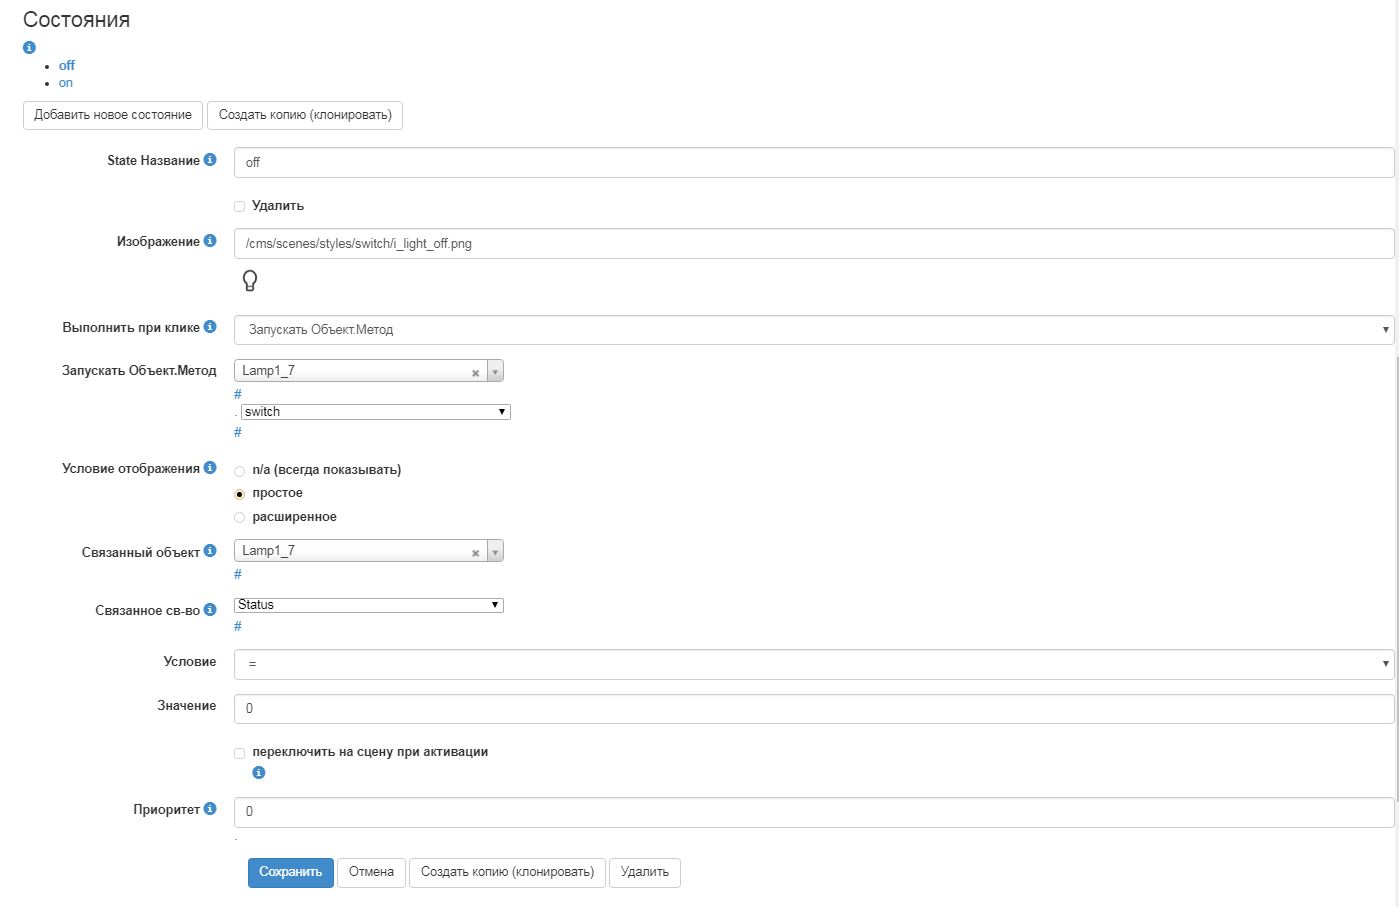Expand the Status property dropdown
This screenshot has height=907, width=1399.
coord(368,605)
